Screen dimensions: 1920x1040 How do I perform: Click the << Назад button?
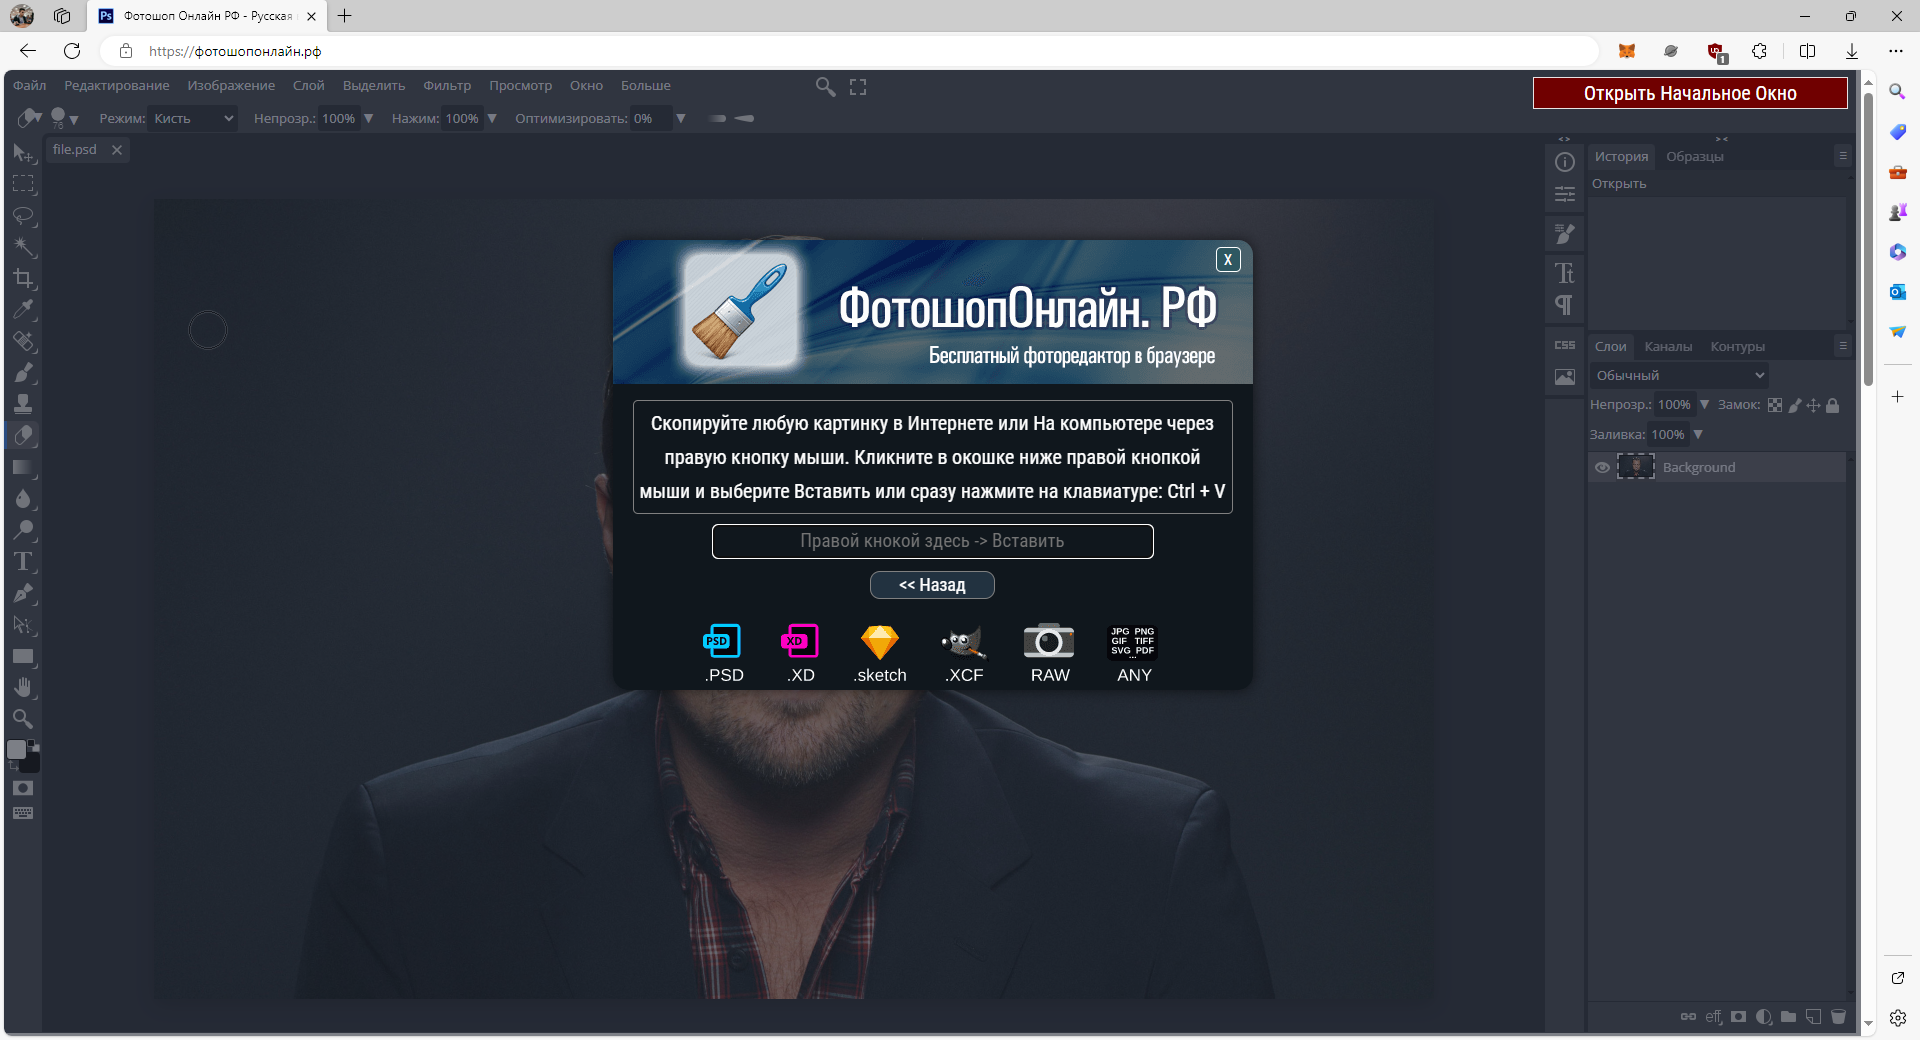(932, 585)
